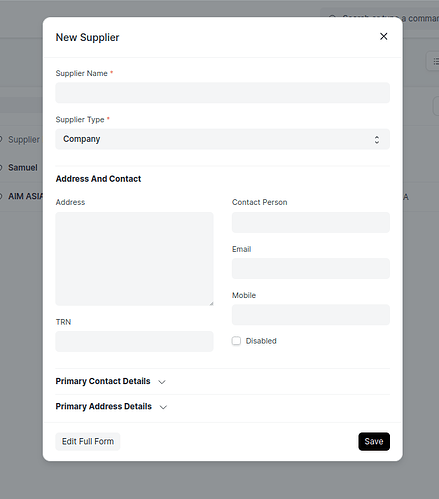
Task: Select the Mobile input field
Action: coord(311,315)
